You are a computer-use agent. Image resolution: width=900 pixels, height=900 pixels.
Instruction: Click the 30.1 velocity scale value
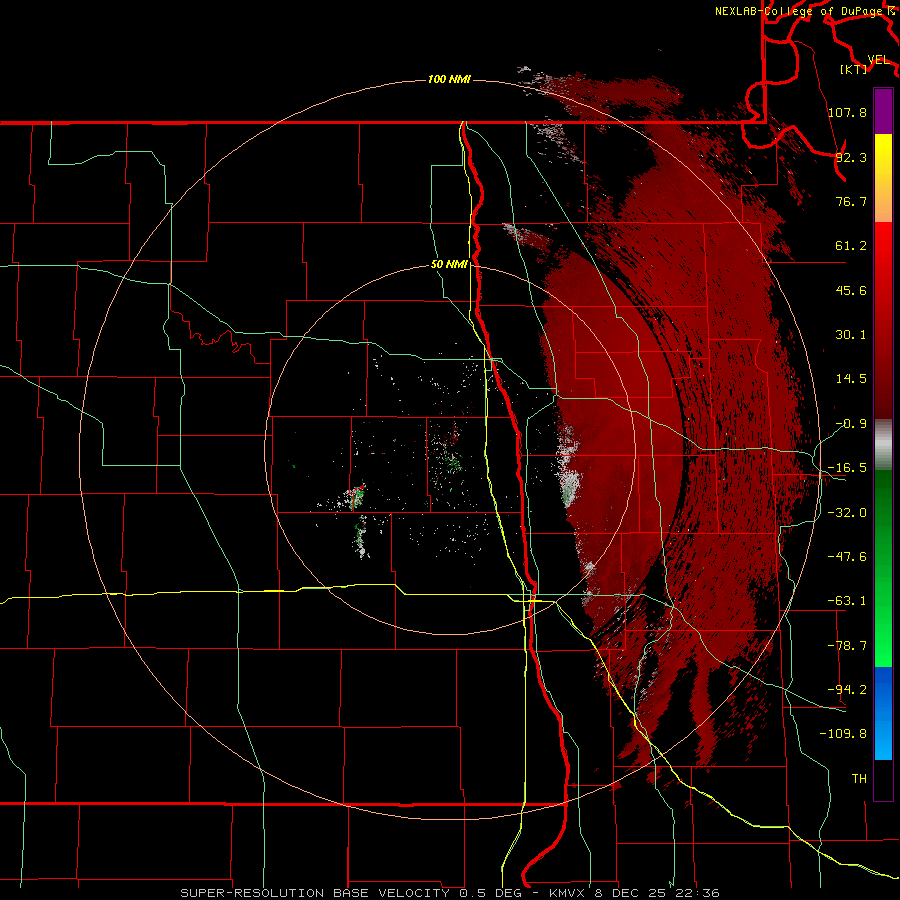coord(851,335)
